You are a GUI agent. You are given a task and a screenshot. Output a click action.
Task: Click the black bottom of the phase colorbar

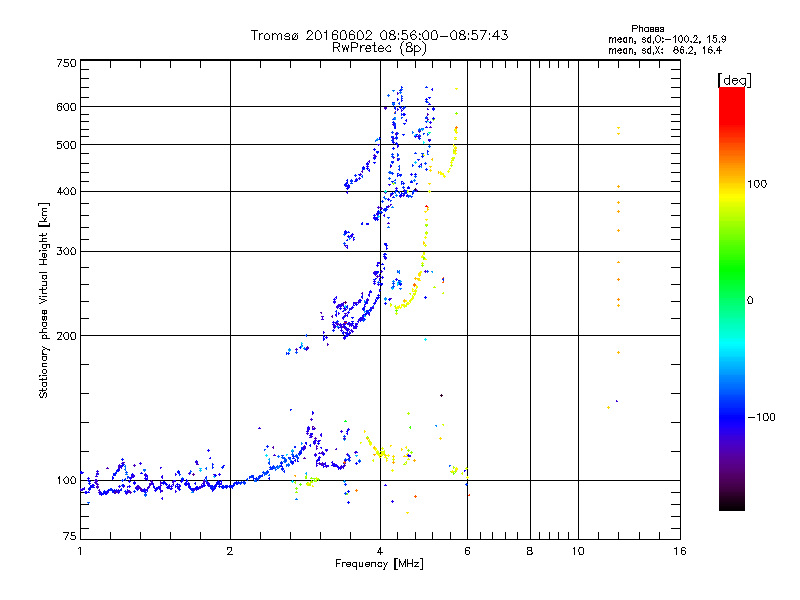732,503
